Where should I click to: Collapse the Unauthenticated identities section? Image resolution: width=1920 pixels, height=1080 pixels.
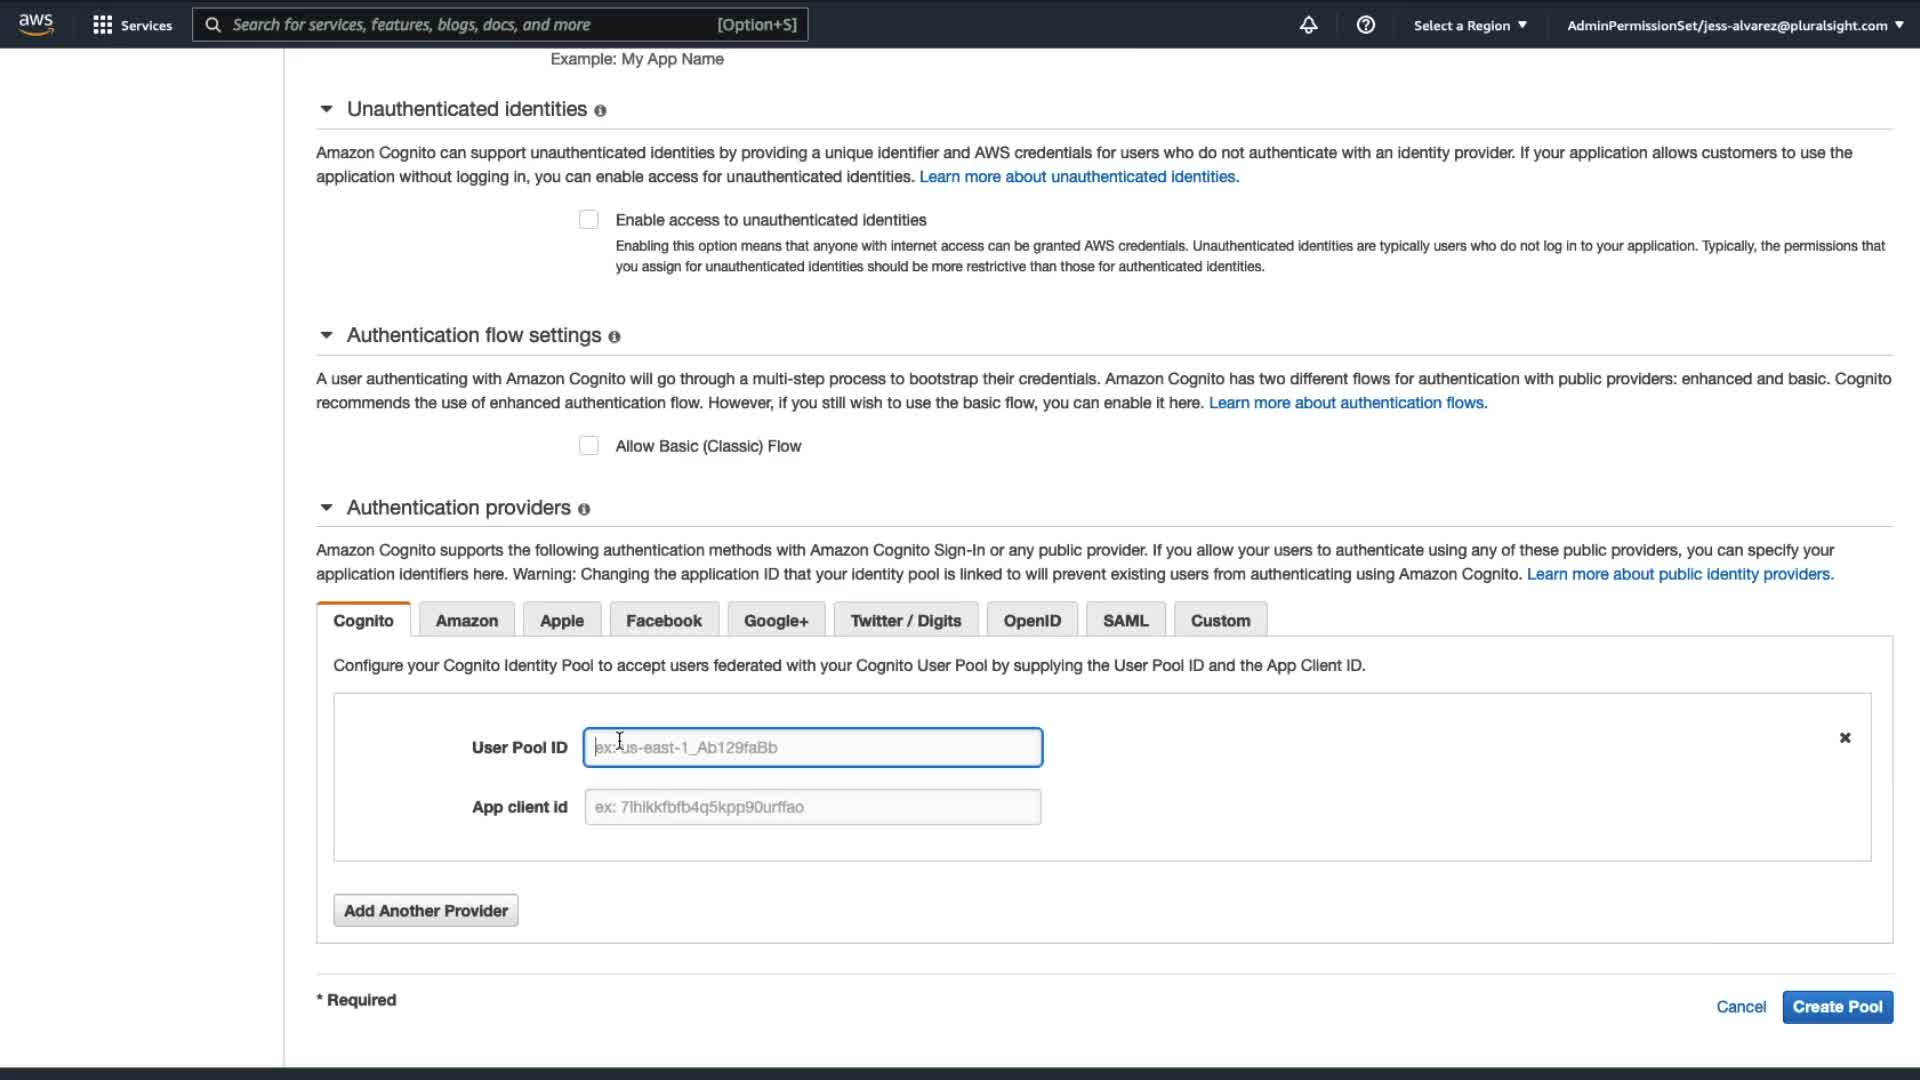pos(326,109)
